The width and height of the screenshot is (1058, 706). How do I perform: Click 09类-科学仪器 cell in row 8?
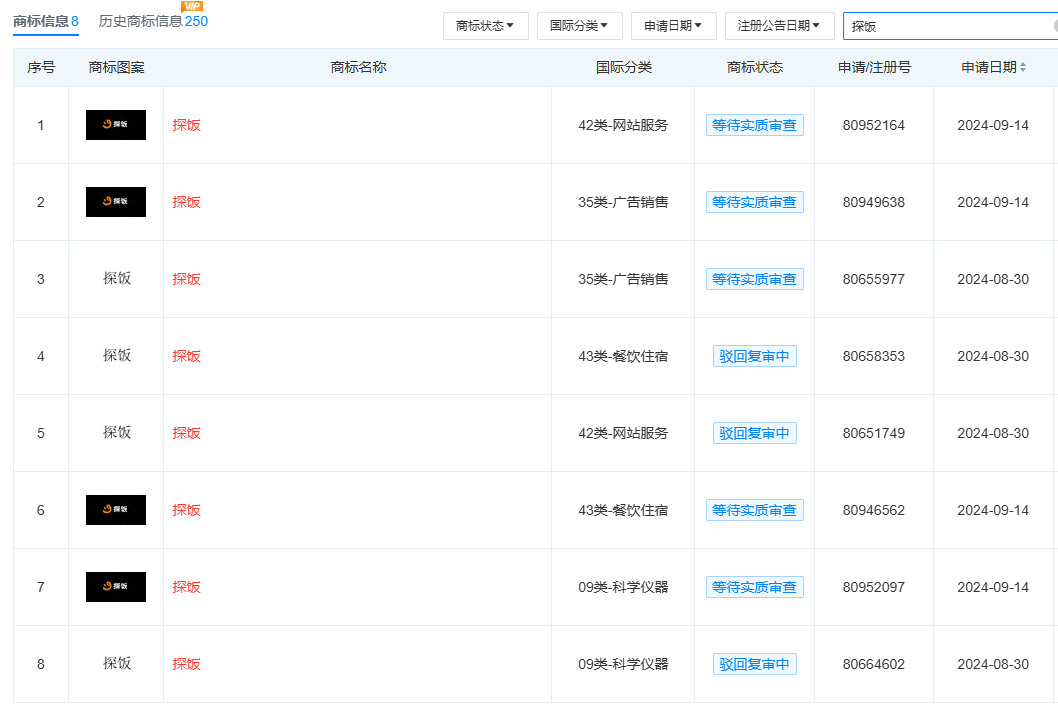(623, 663)
